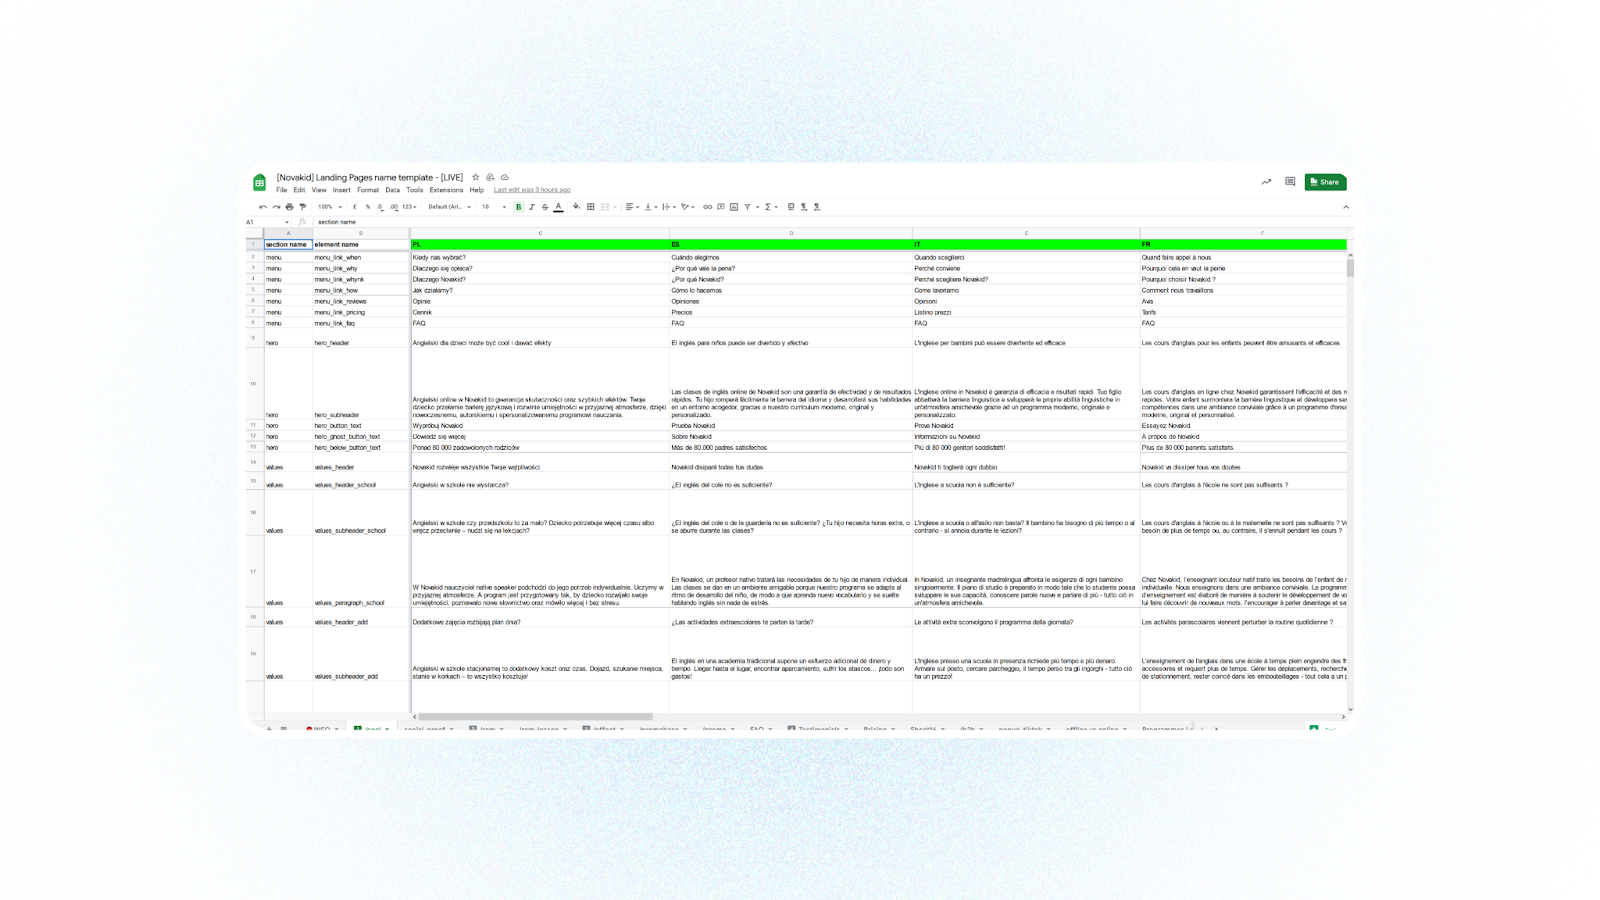Select the cell 'menu_link_pricing'
The width and height of the screenshot is (1600, 900).
361,312
